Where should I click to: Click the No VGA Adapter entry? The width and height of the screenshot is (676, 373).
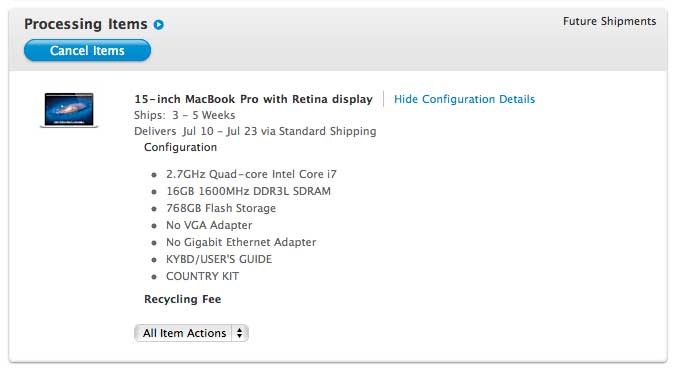[x=209, y=225]
